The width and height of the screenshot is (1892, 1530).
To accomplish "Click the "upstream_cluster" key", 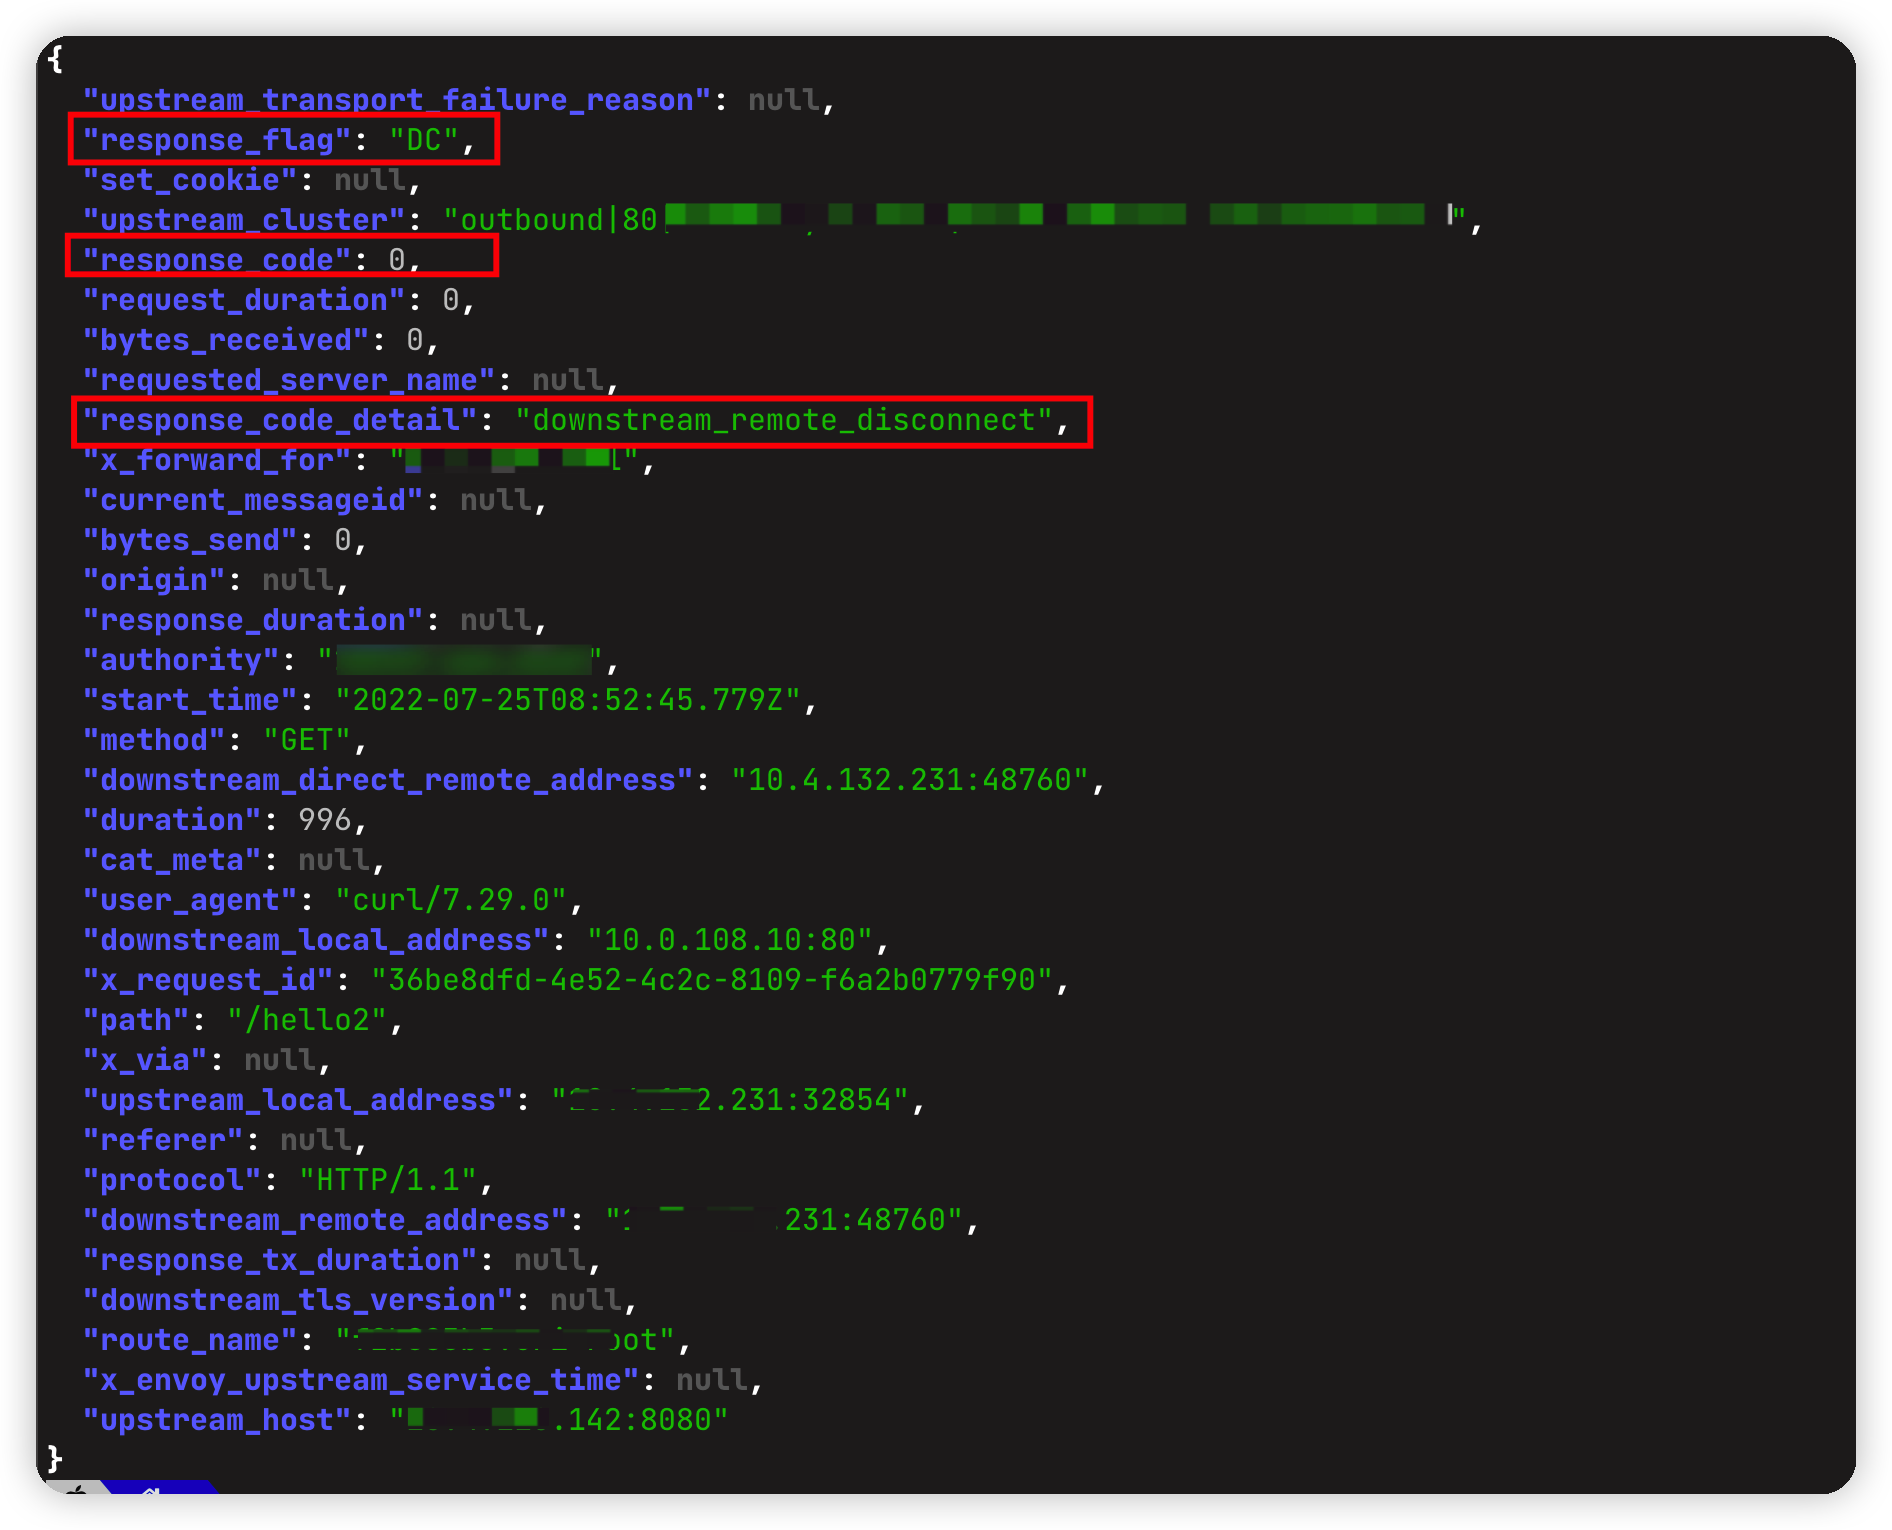I will (244, 220).
